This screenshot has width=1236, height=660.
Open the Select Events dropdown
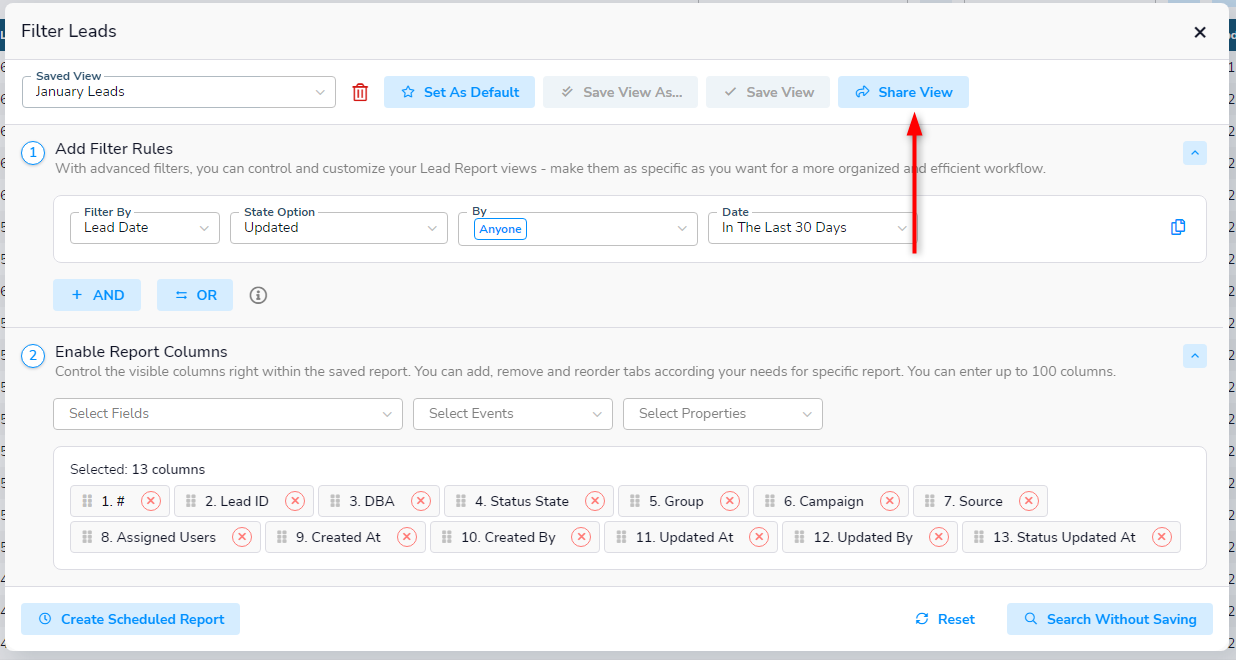[x=512, y=414]
